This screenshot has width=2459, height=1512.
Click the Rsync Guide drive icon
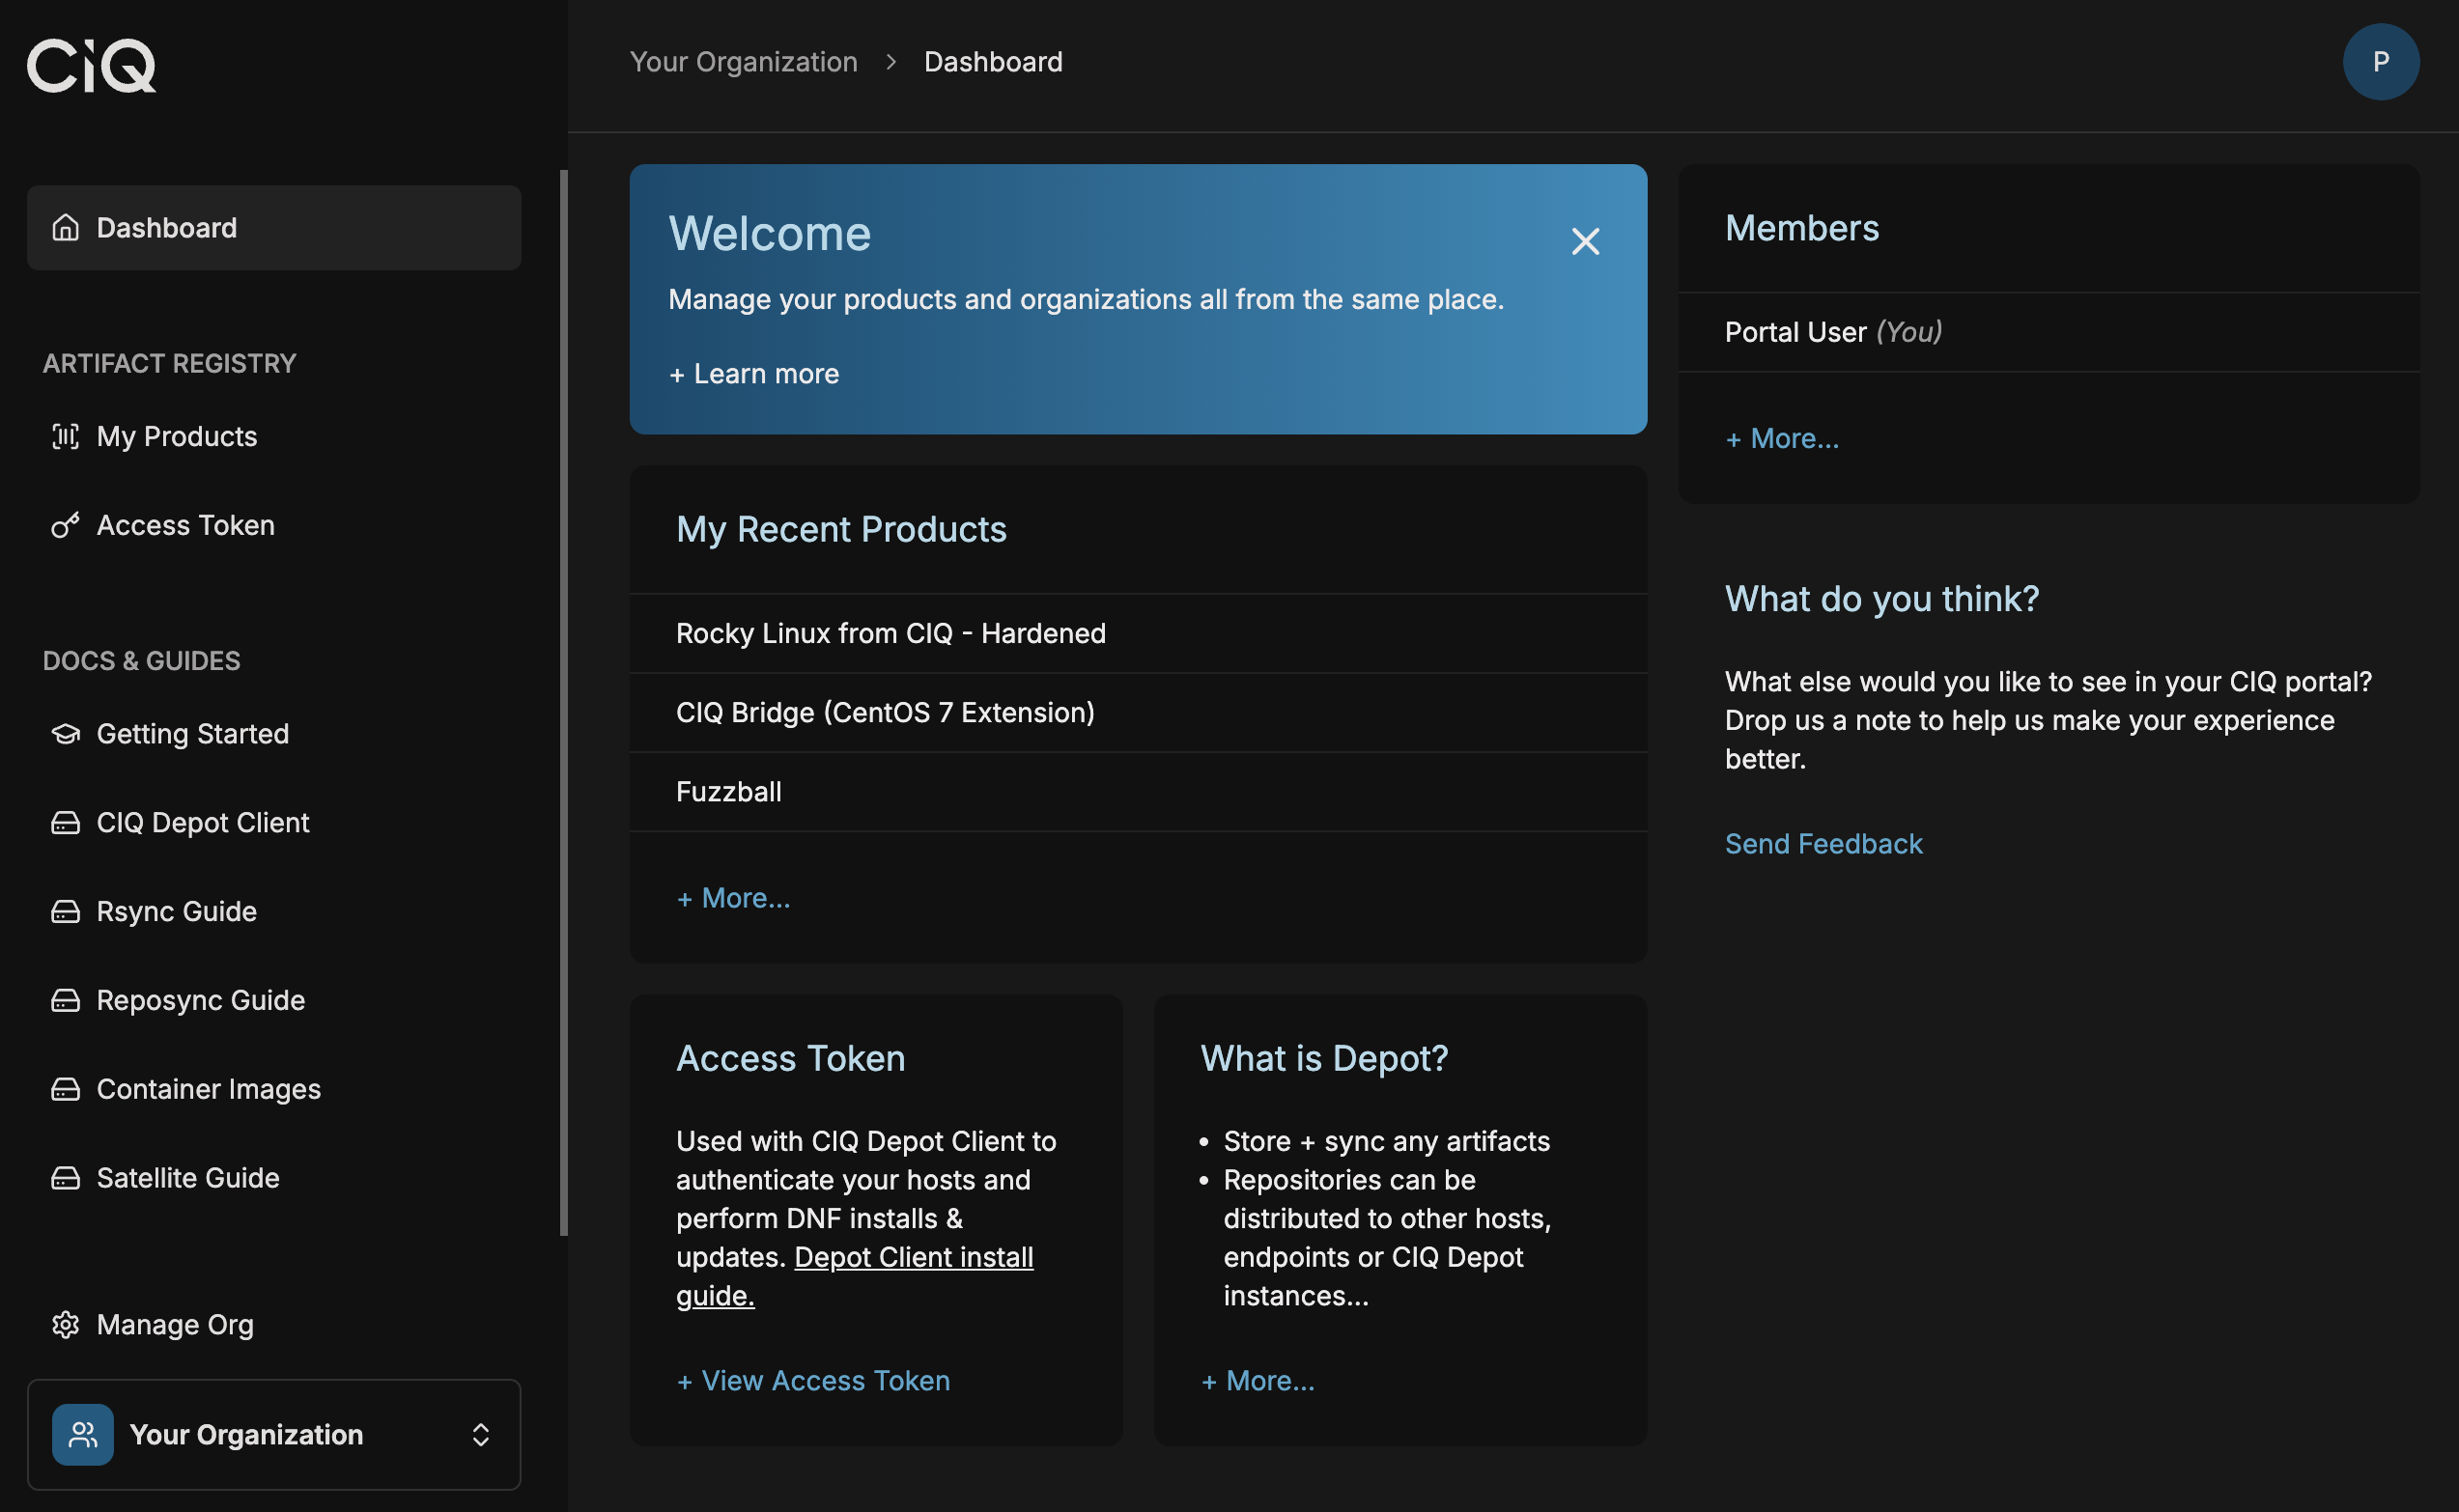point(65,912)
